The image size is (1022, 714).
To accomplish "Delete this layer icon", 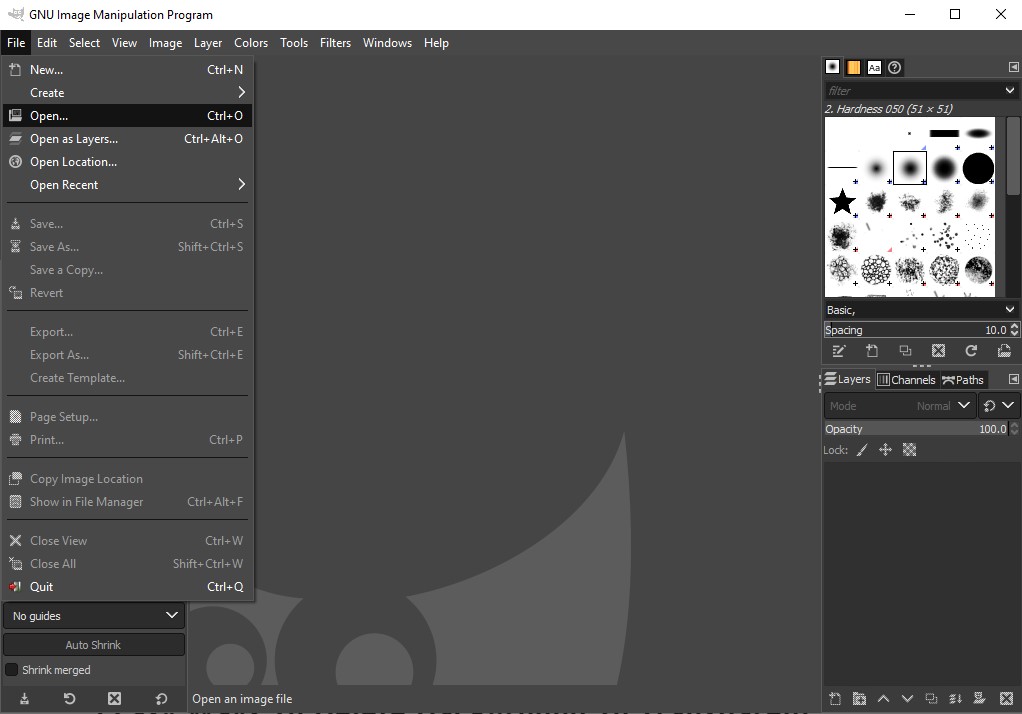I will pyautogui.click(x=1005, y=698).
